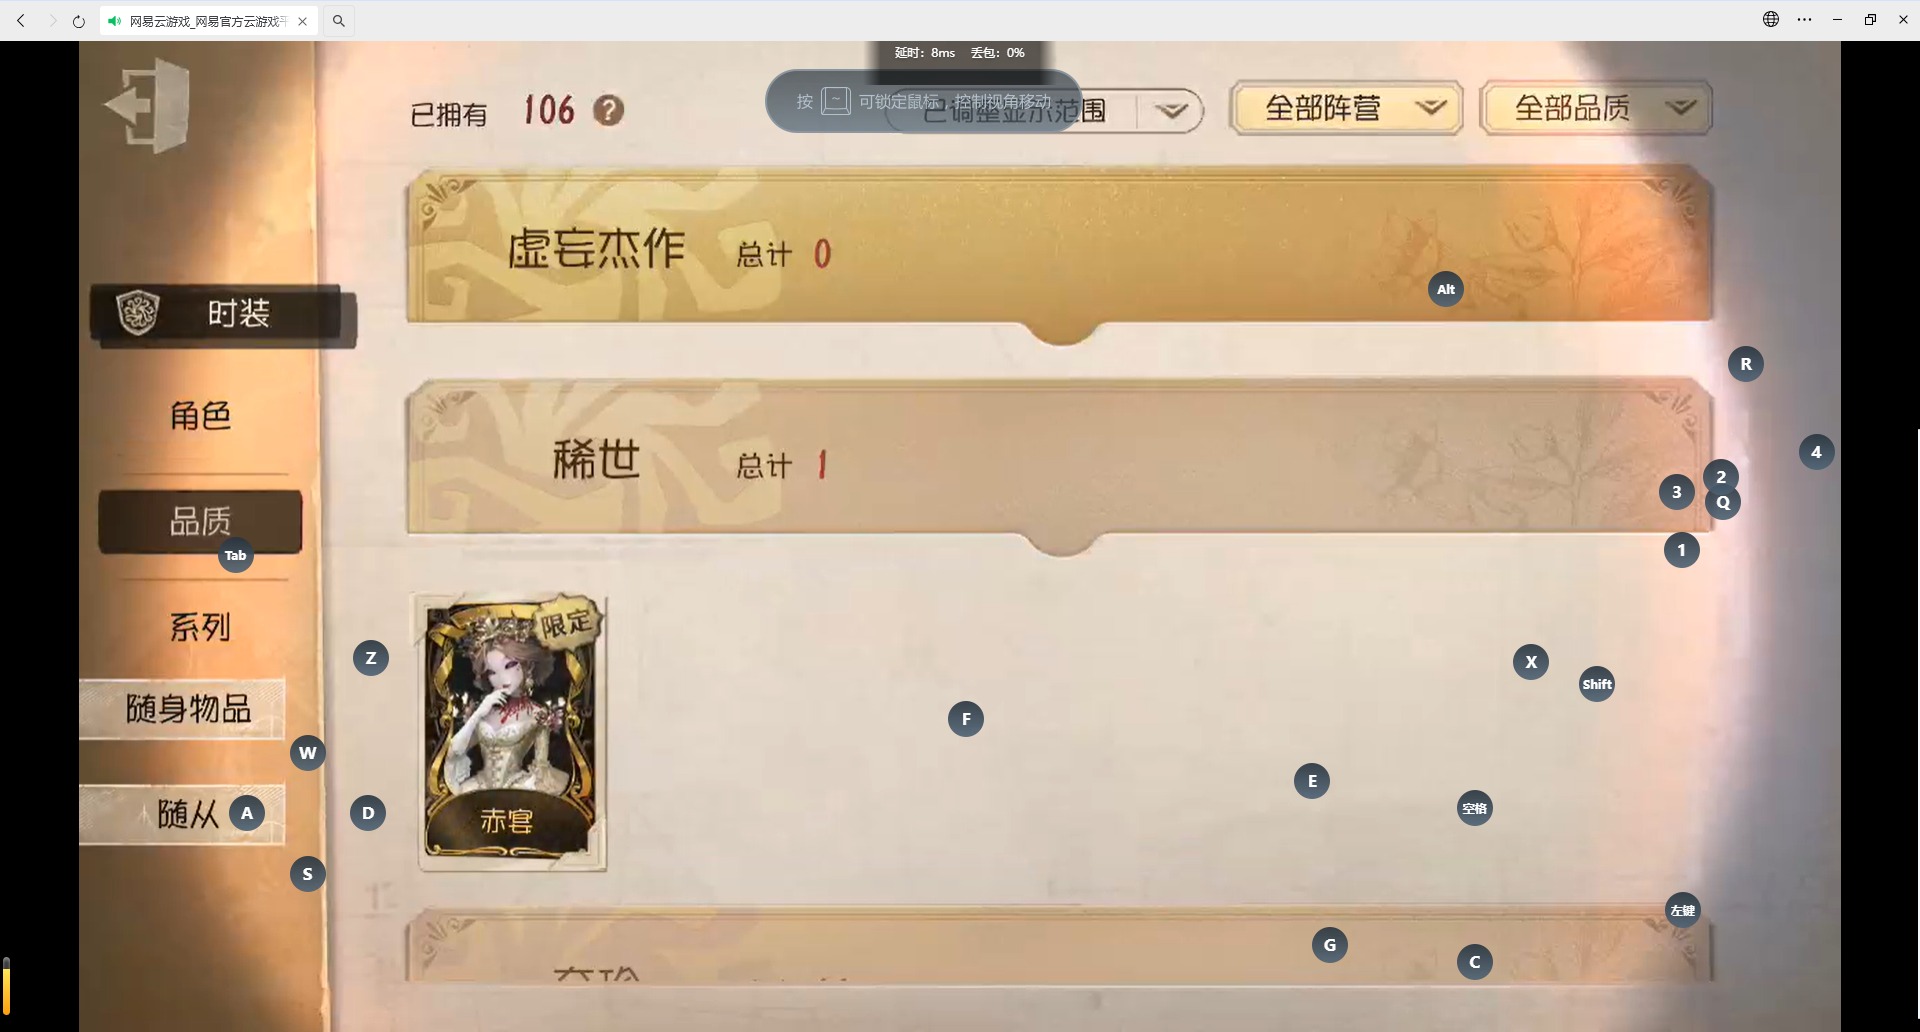This screenshot has width=1920, height=1032.
Task: Switch to the 角色 tab
Action: 200,415
